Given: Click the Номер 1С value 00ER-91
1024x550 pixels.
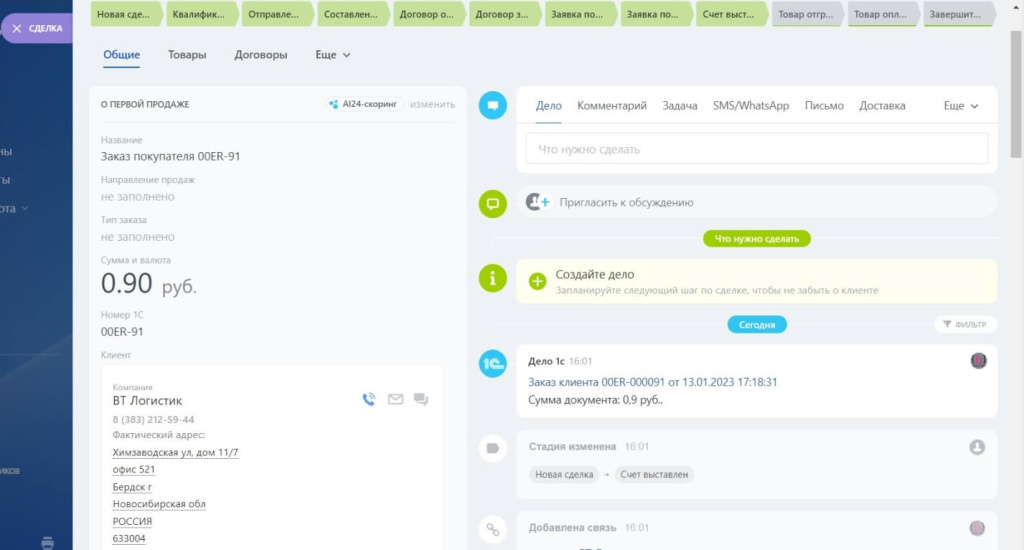Looking at the screenshot, I should point(122,331).
